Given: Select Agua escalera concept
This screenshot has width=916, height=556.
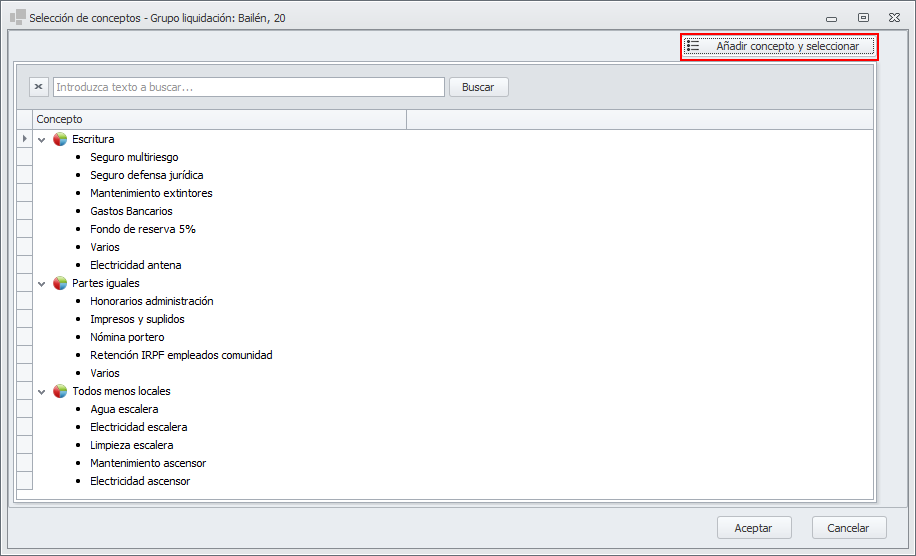Looking at the screenshot, I should click(124, 409).
